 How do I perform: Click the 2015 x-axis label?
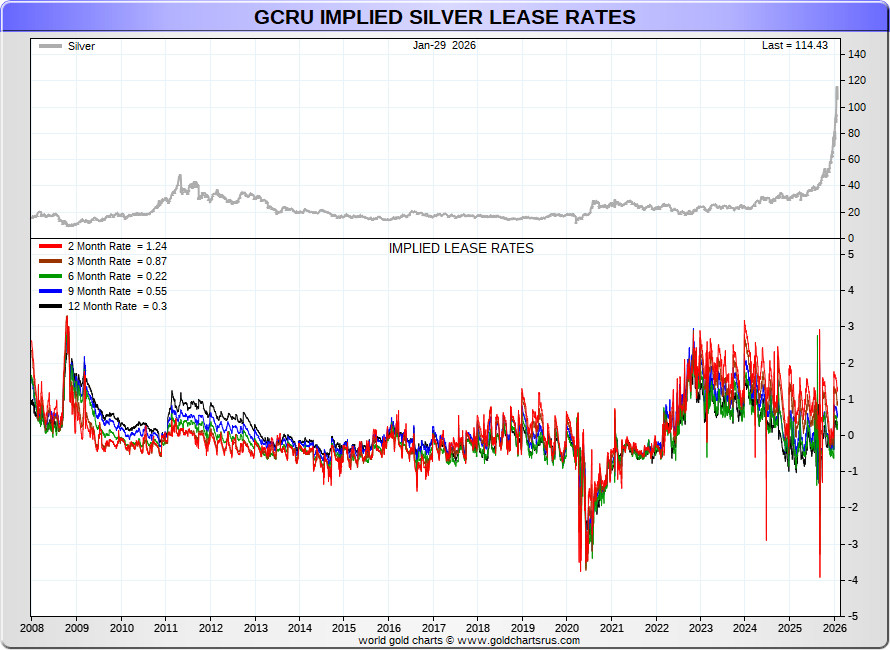click(x=344, y=628)
